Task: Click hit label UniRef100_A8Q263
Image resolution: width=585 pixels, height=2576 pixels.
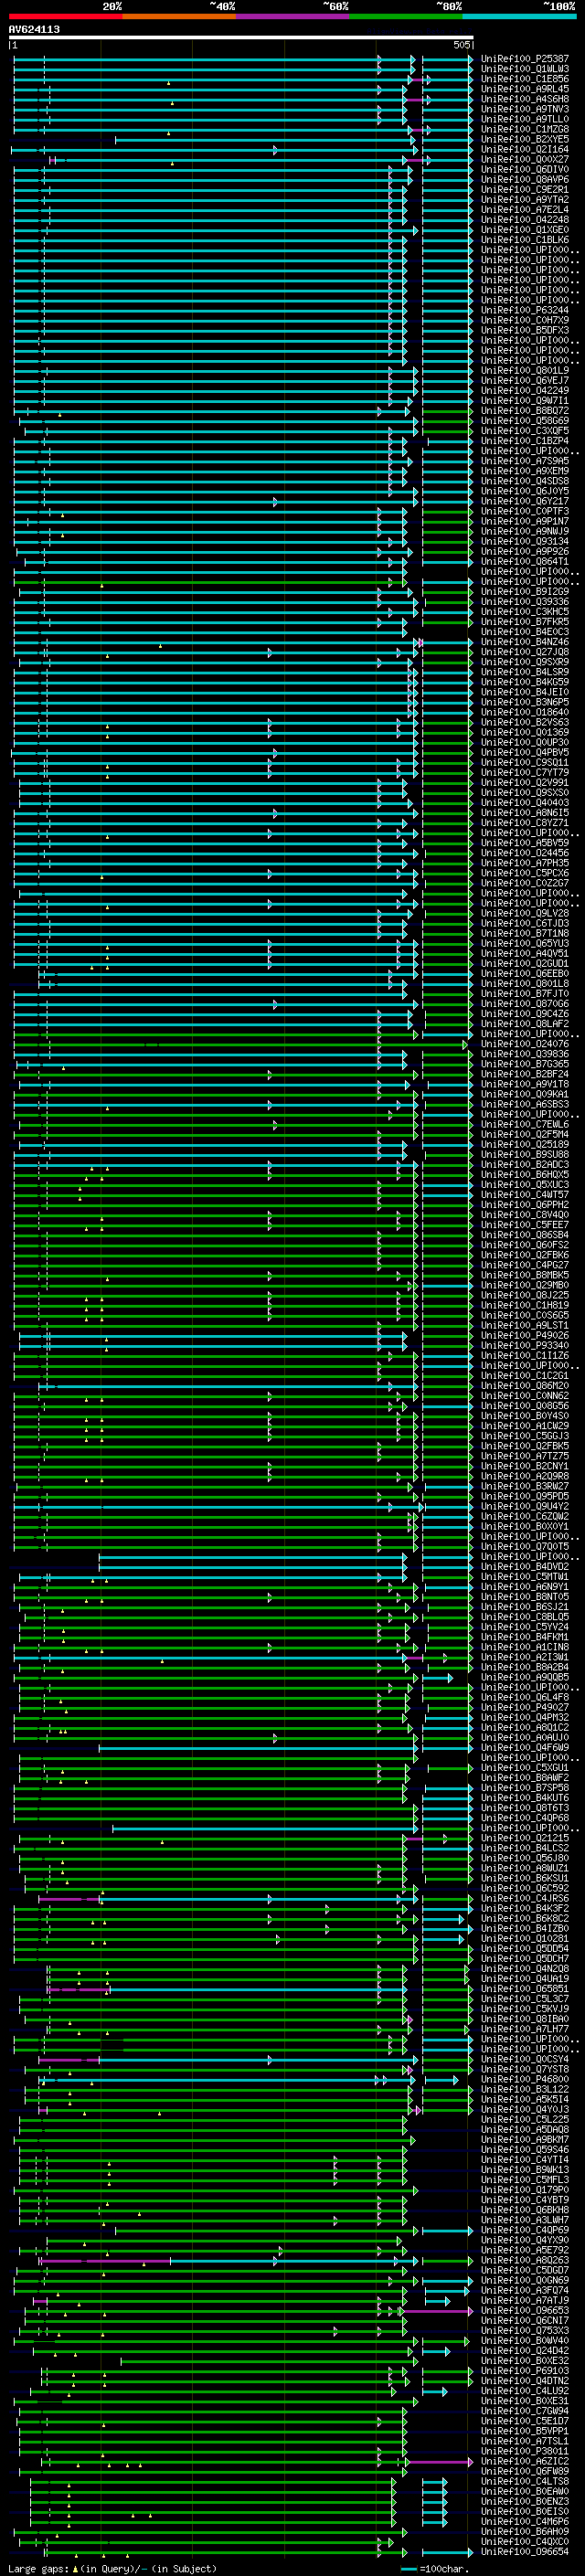Action: (525, 2261)
